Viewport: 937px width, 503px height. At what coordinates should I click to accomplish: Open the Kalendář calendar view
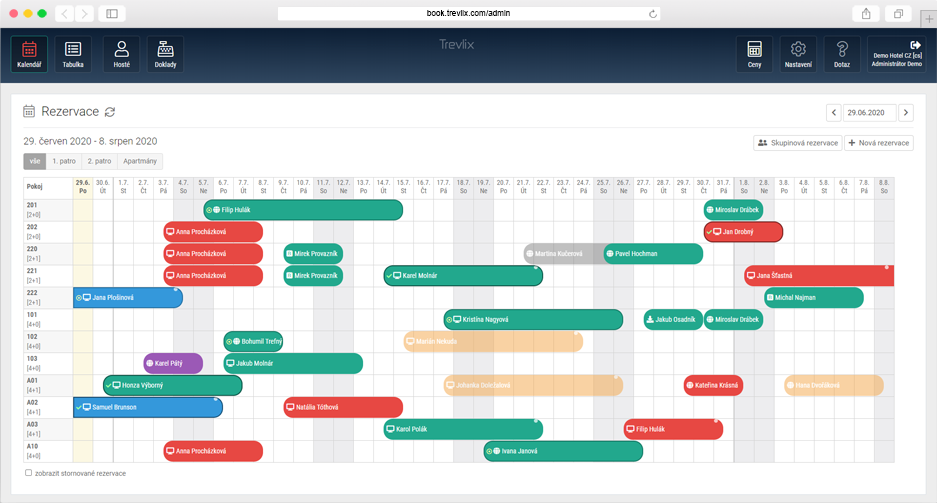29,54
